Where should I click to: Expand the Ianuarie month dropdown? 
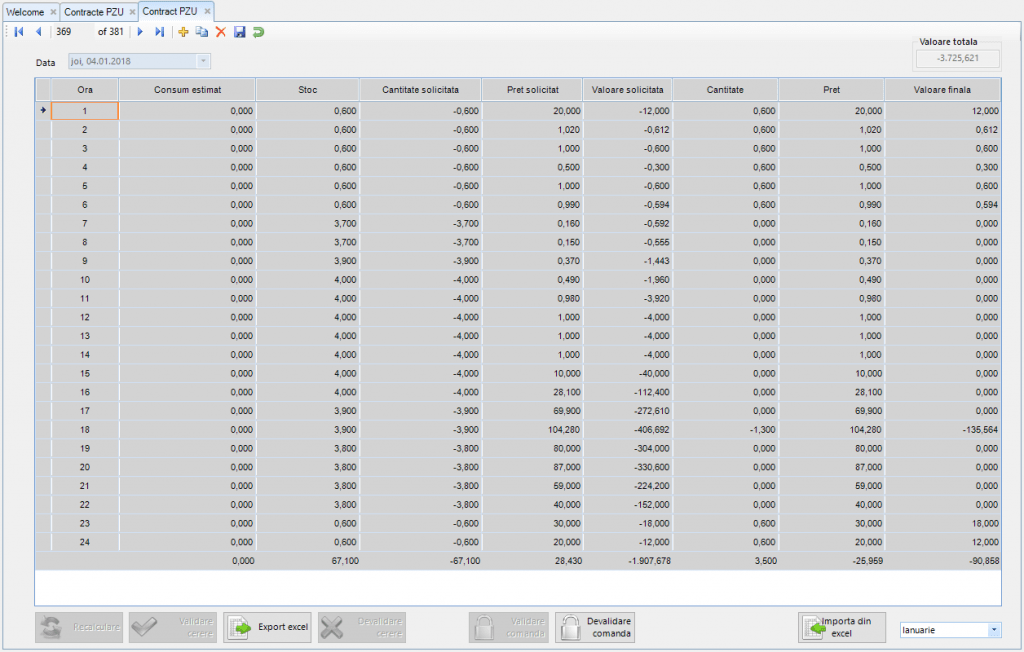pyautogui.click(x=994, y=630)
